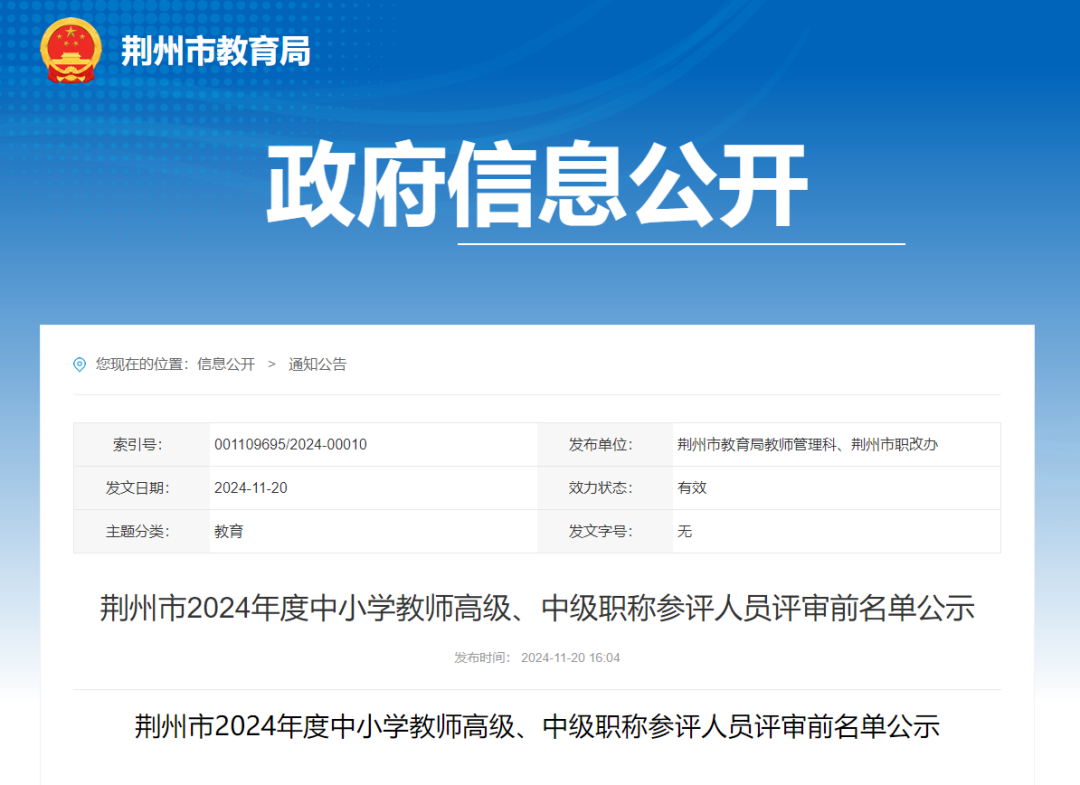Click the location pin icon in breadcrumb
The width and height of the screenshot is (1080, 785).
(80, 364)
